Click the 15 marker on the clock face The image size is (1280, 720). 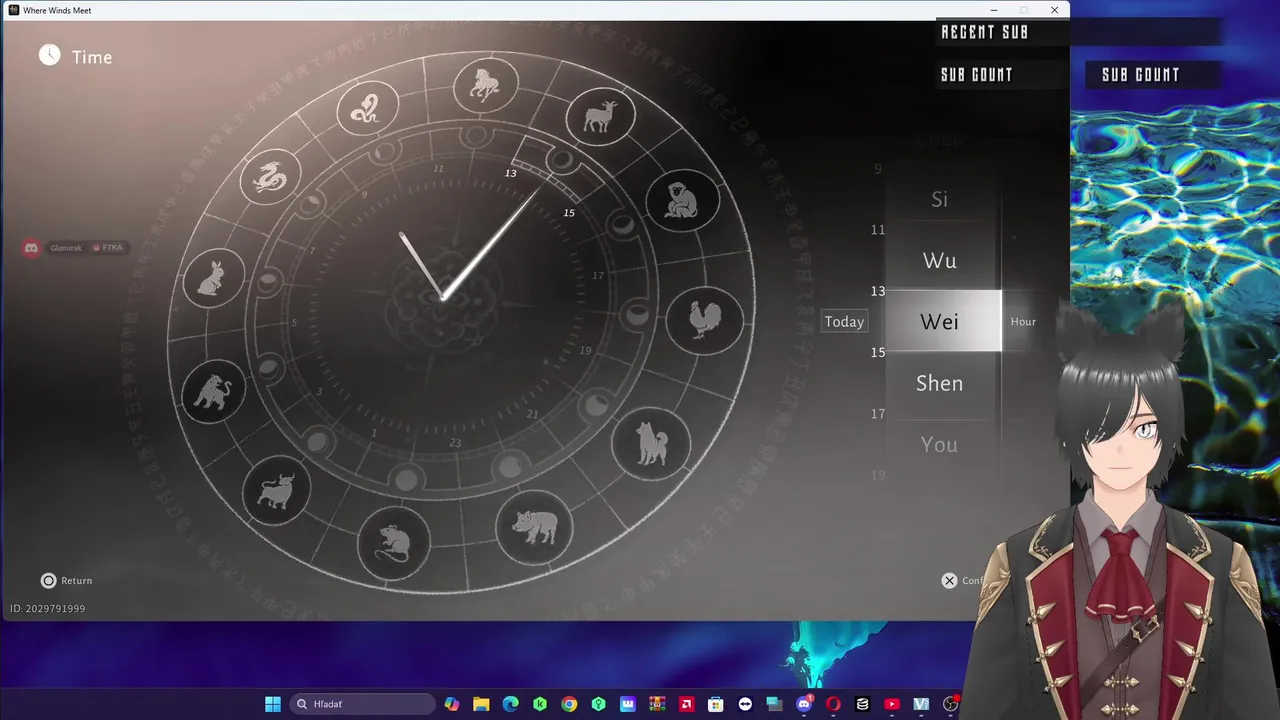[569, 213]
